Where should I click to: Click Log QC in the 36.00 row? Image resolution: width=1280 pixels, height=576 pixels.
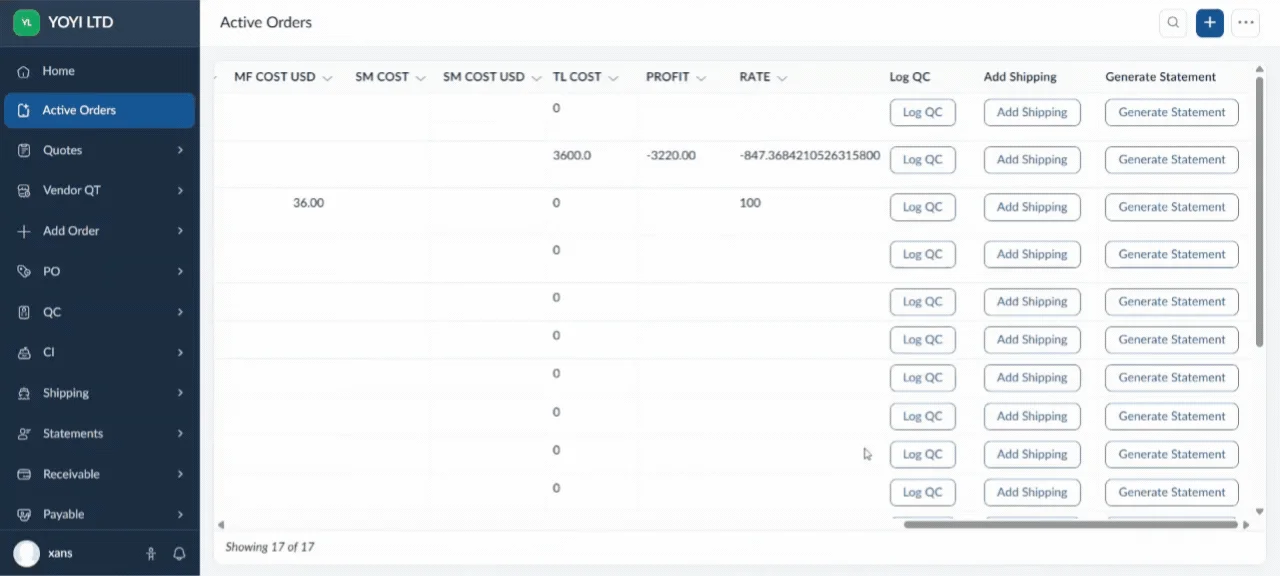(x=922, y=207)
